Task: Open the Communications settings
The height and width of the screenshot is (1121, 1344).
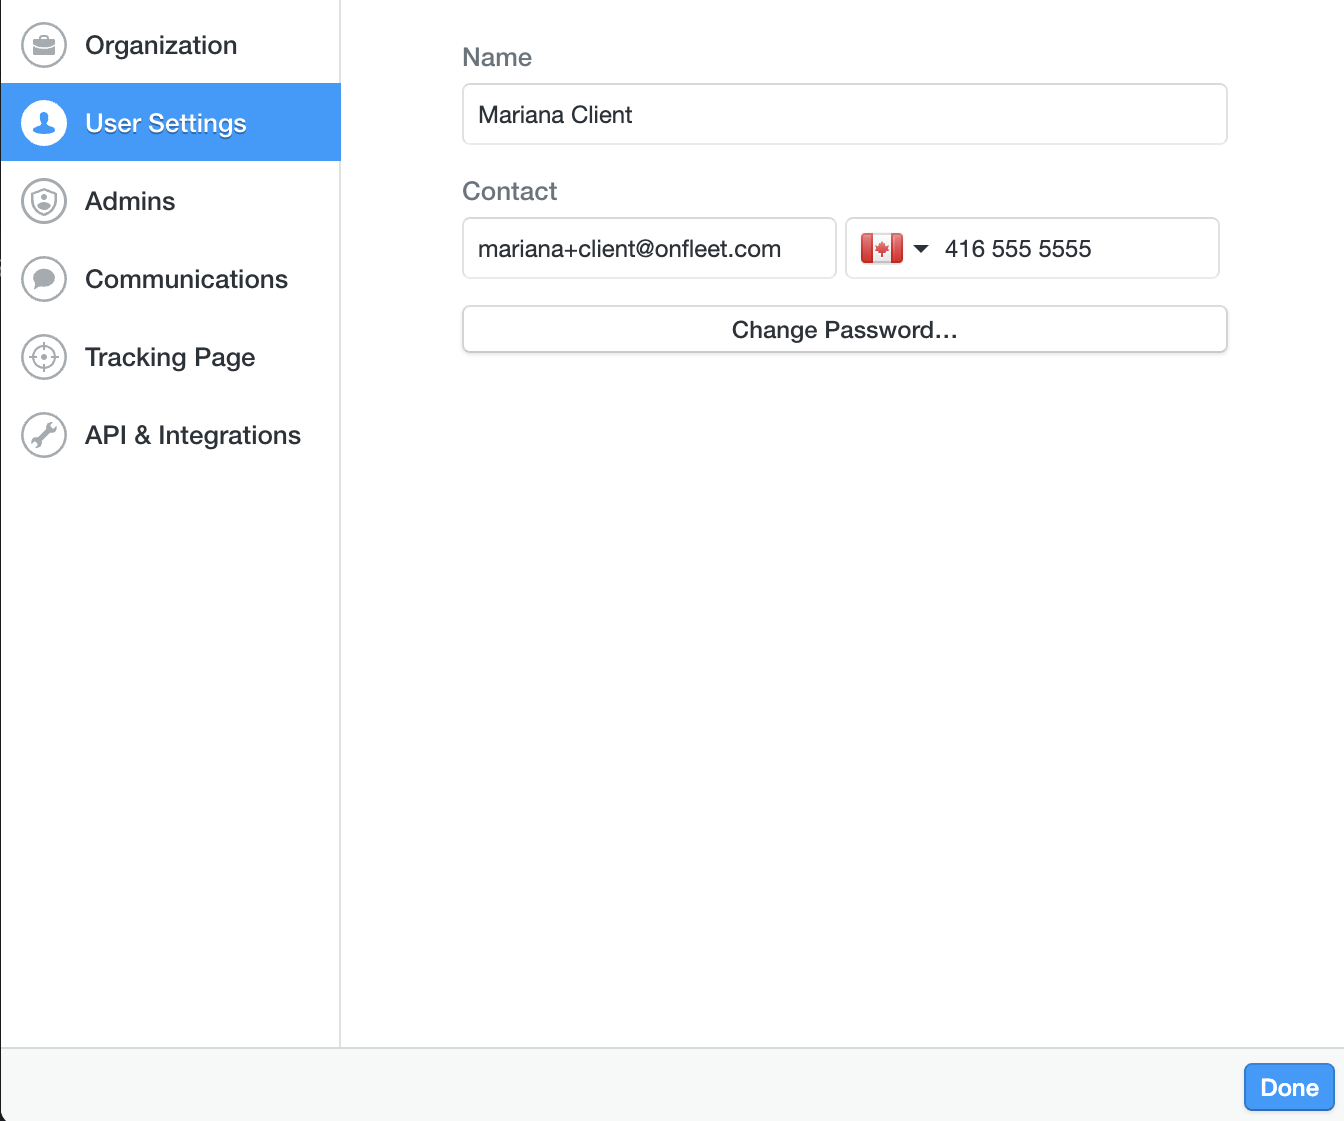Action: point(171,279)
